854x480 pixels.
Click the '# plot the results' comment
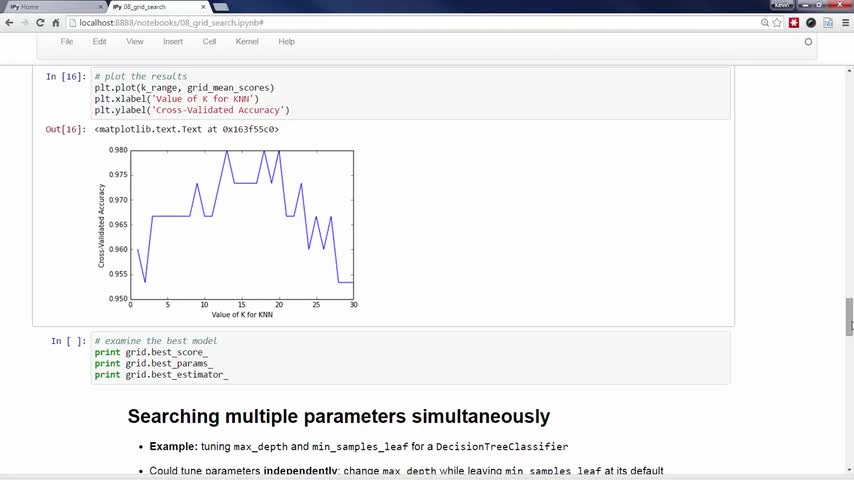tap(141, 76)
